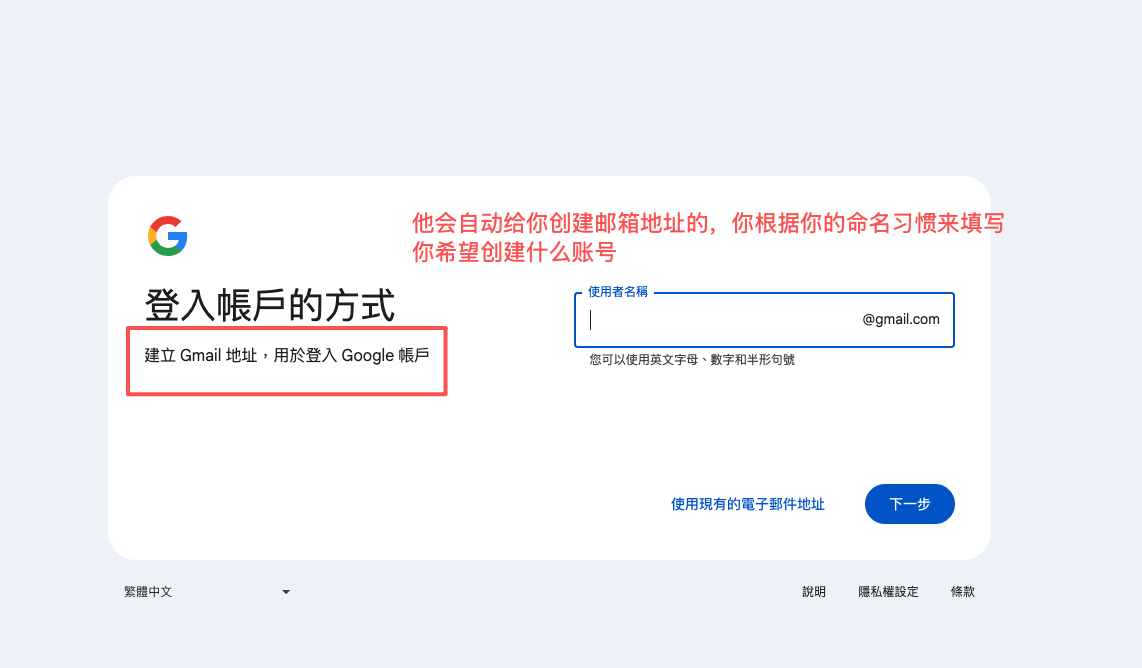Switch to using an existing email address
Screen dimensions: 1142x668
click(746, 504)
